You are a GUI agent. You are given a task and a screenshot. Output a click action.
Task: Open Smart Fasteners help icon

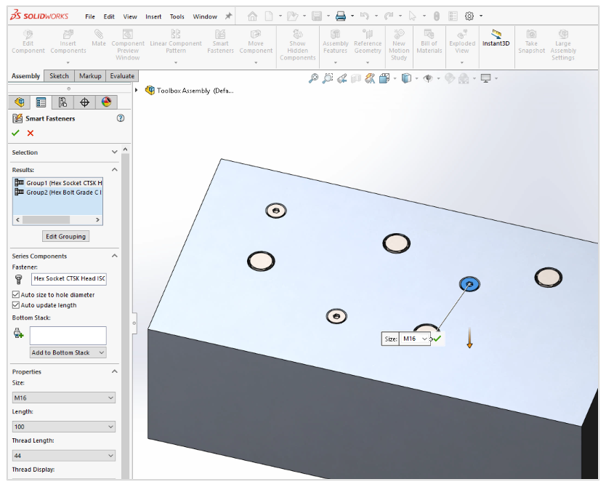pyautogui.click(x=121, y=118)
